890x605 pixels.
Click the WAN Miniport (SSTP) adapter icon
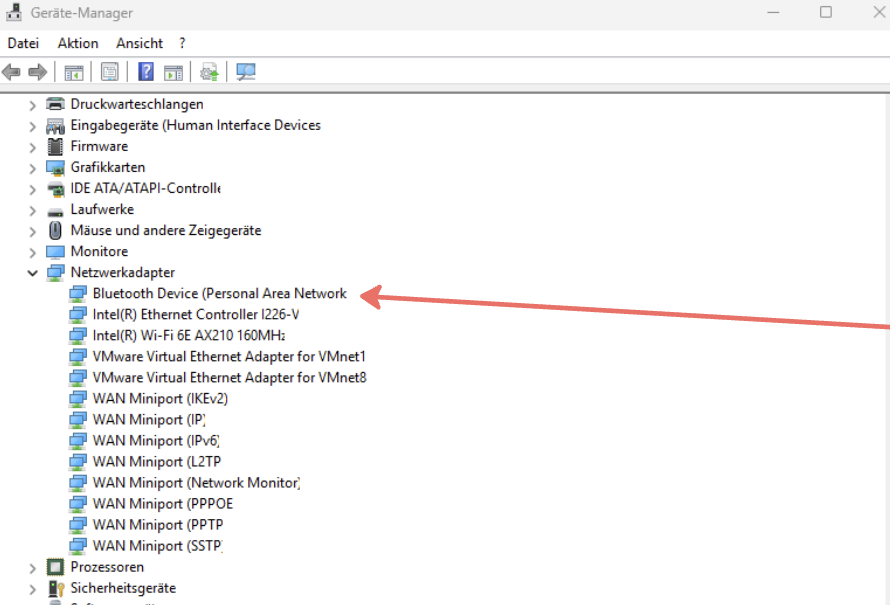[x=77, y=546]
